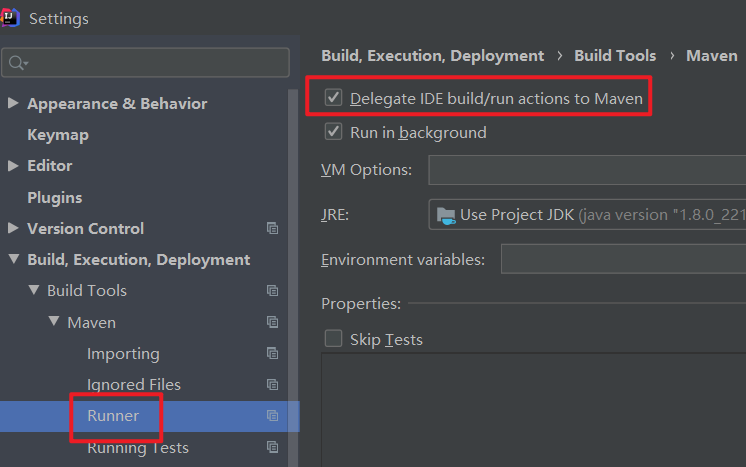Image resolution: width=746 pixels, height=467 pixels.
Task: Click the Environment variables input field
Action: (x=623, y=259)
